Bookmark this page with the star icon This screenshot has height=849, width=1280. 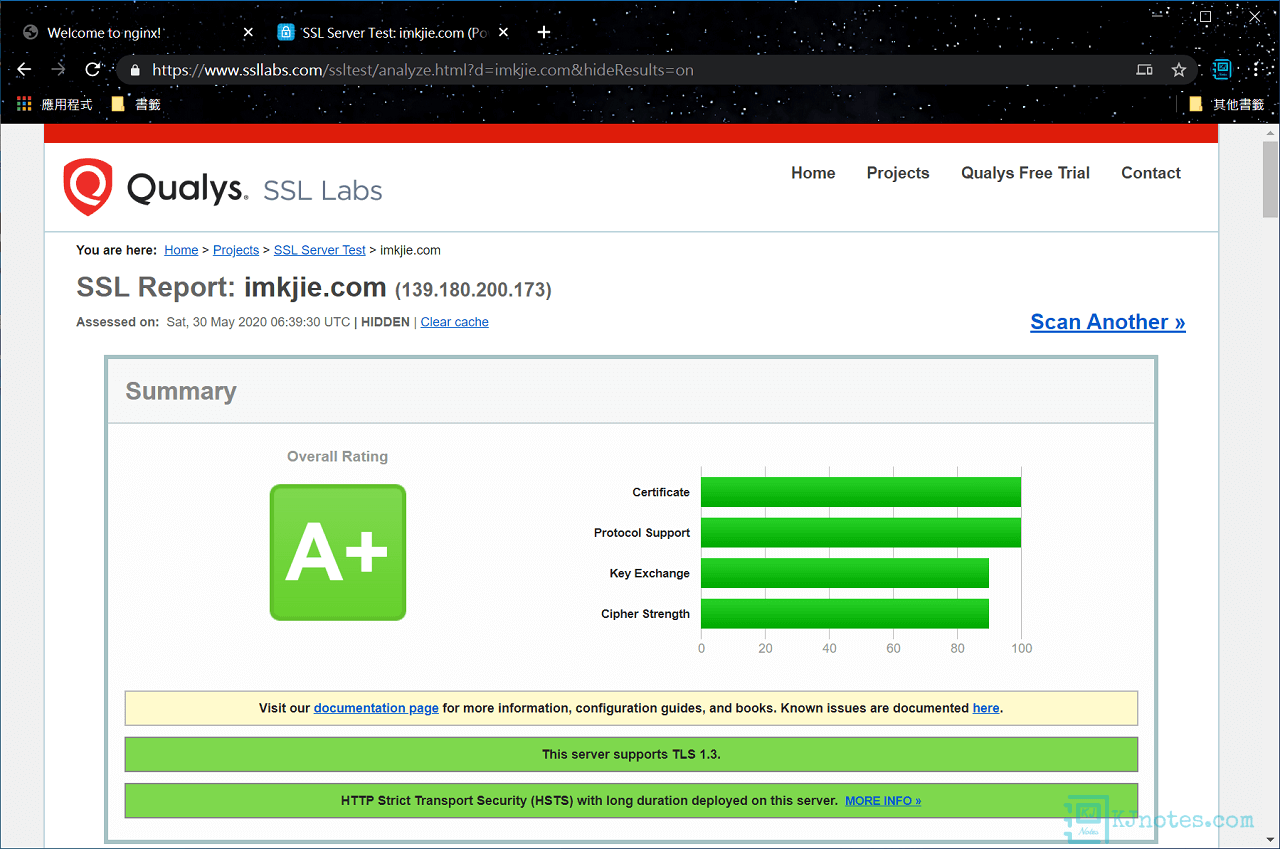1179,70
